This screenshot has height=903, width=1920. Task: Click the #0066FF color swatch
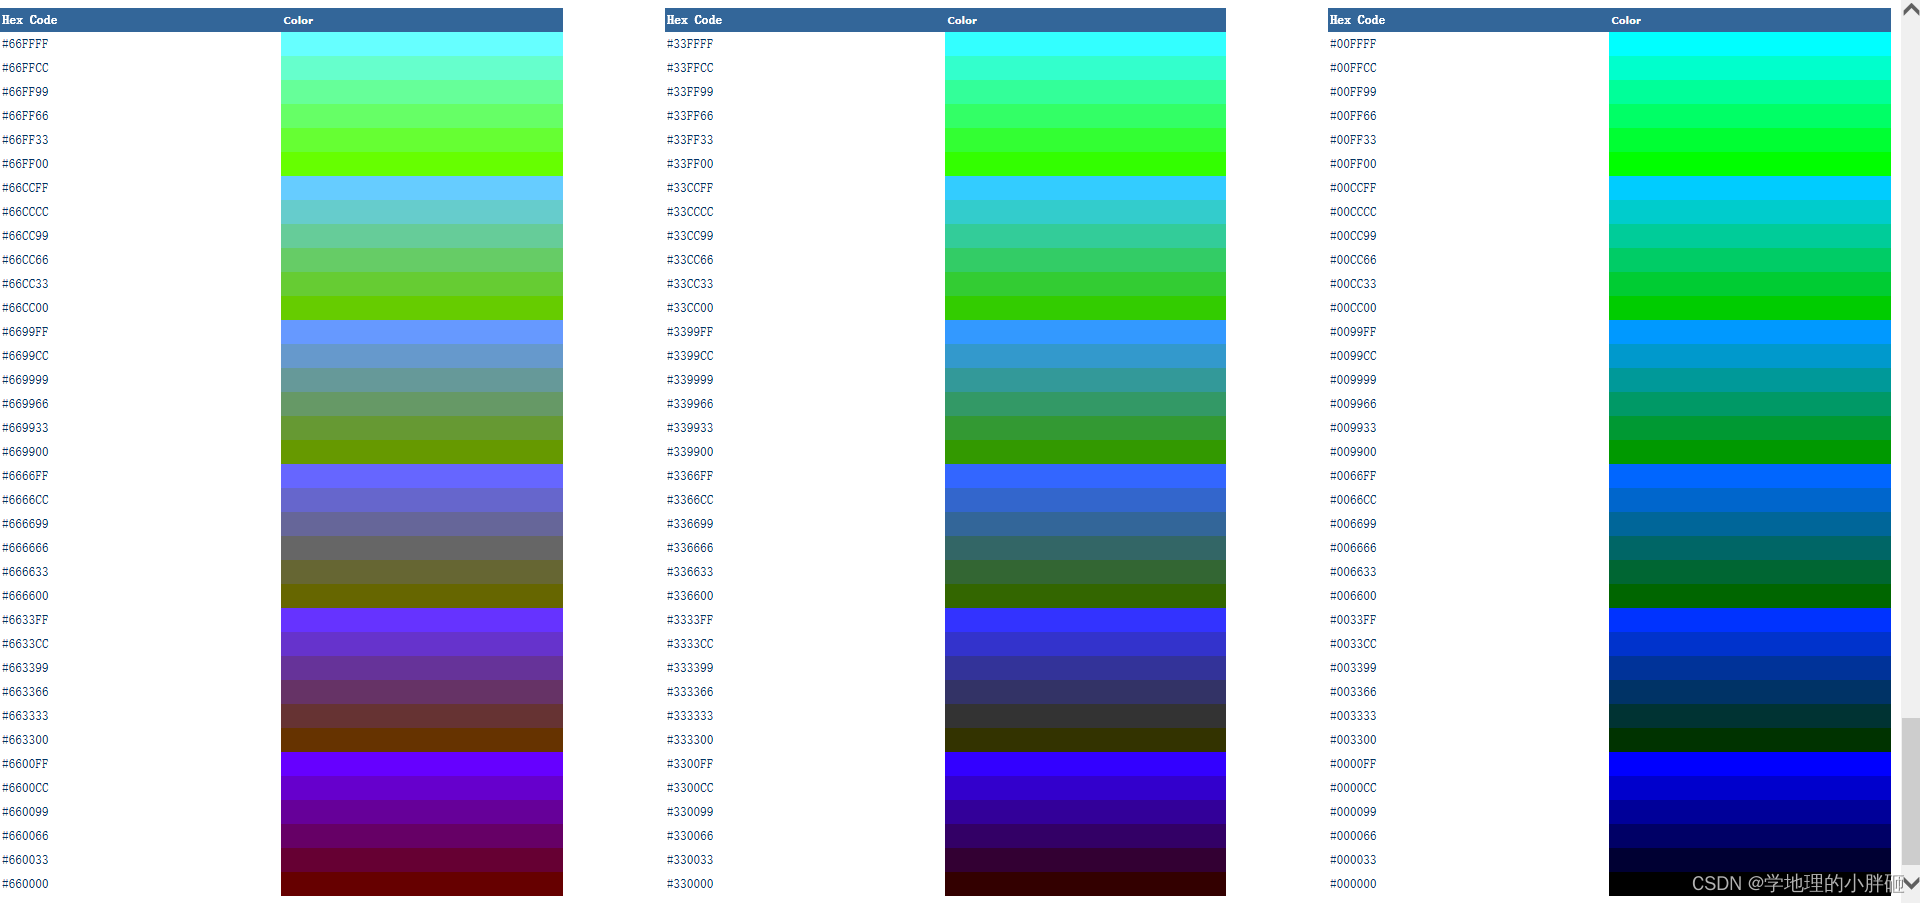coord(1750,476)
